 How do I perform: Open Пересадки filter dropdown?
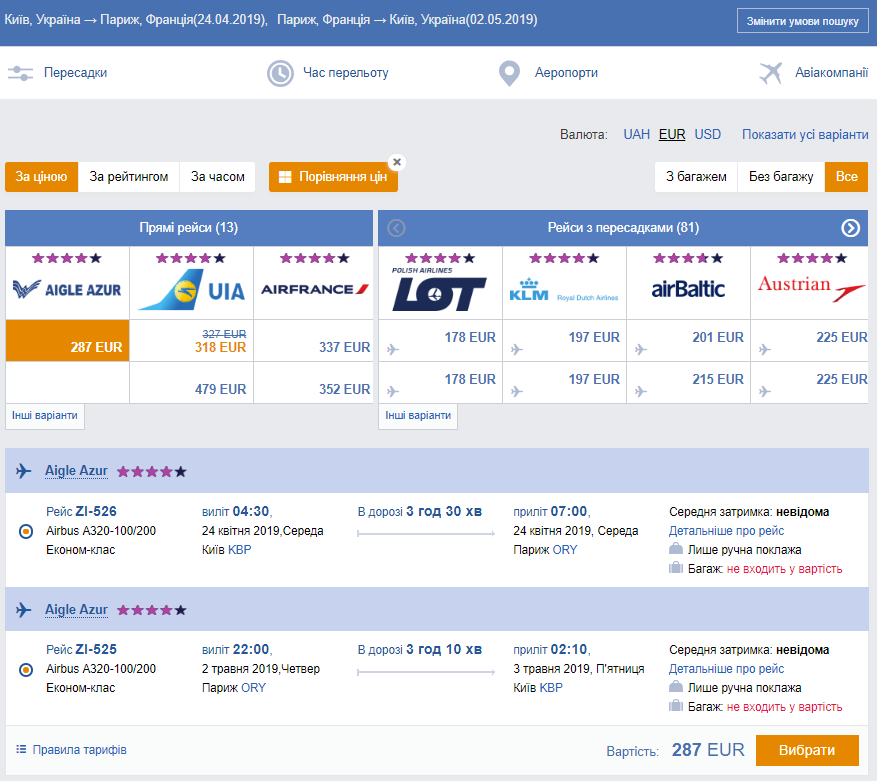pos(76,73)
